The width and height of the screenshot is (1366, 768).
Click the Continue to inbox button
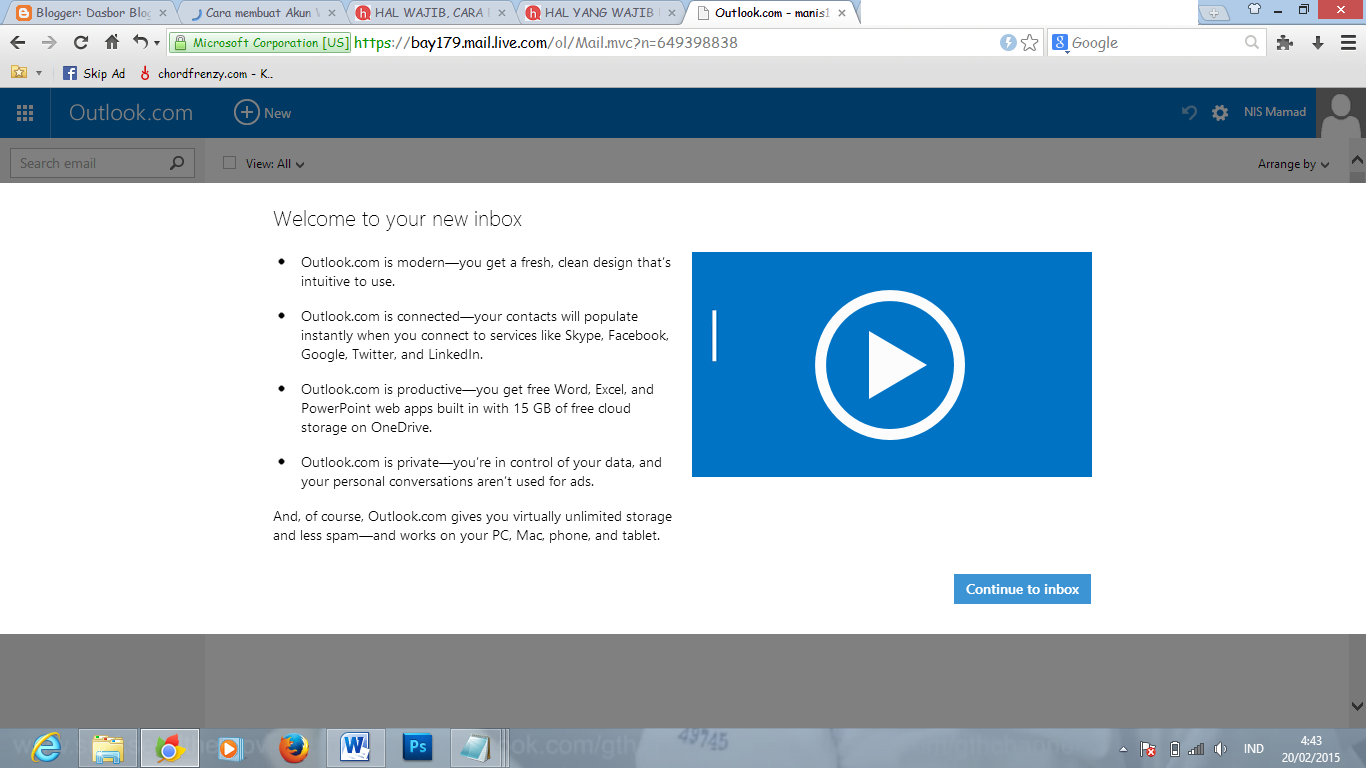1022,589
